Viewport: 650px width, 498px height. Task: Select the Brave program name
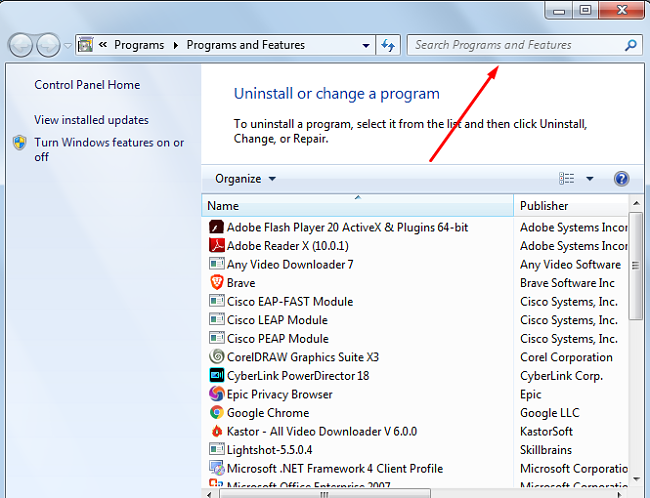(241, 283)
